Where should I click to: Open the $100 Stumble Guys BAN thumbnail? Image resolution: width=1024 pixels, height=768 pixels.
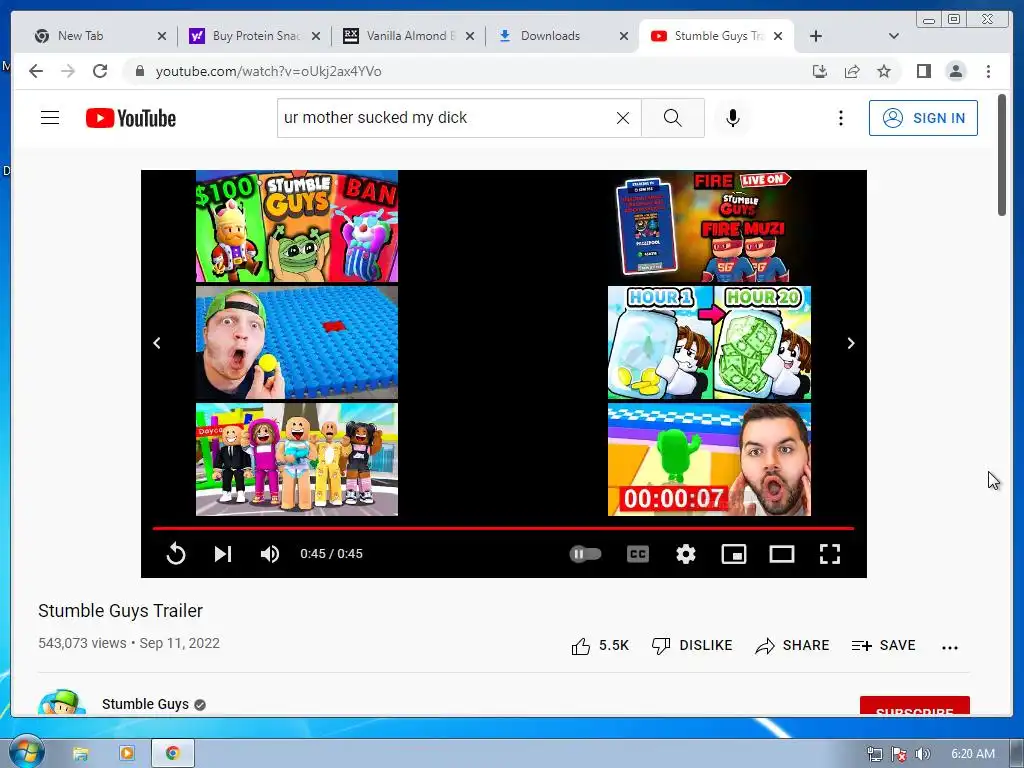point(297,226)
